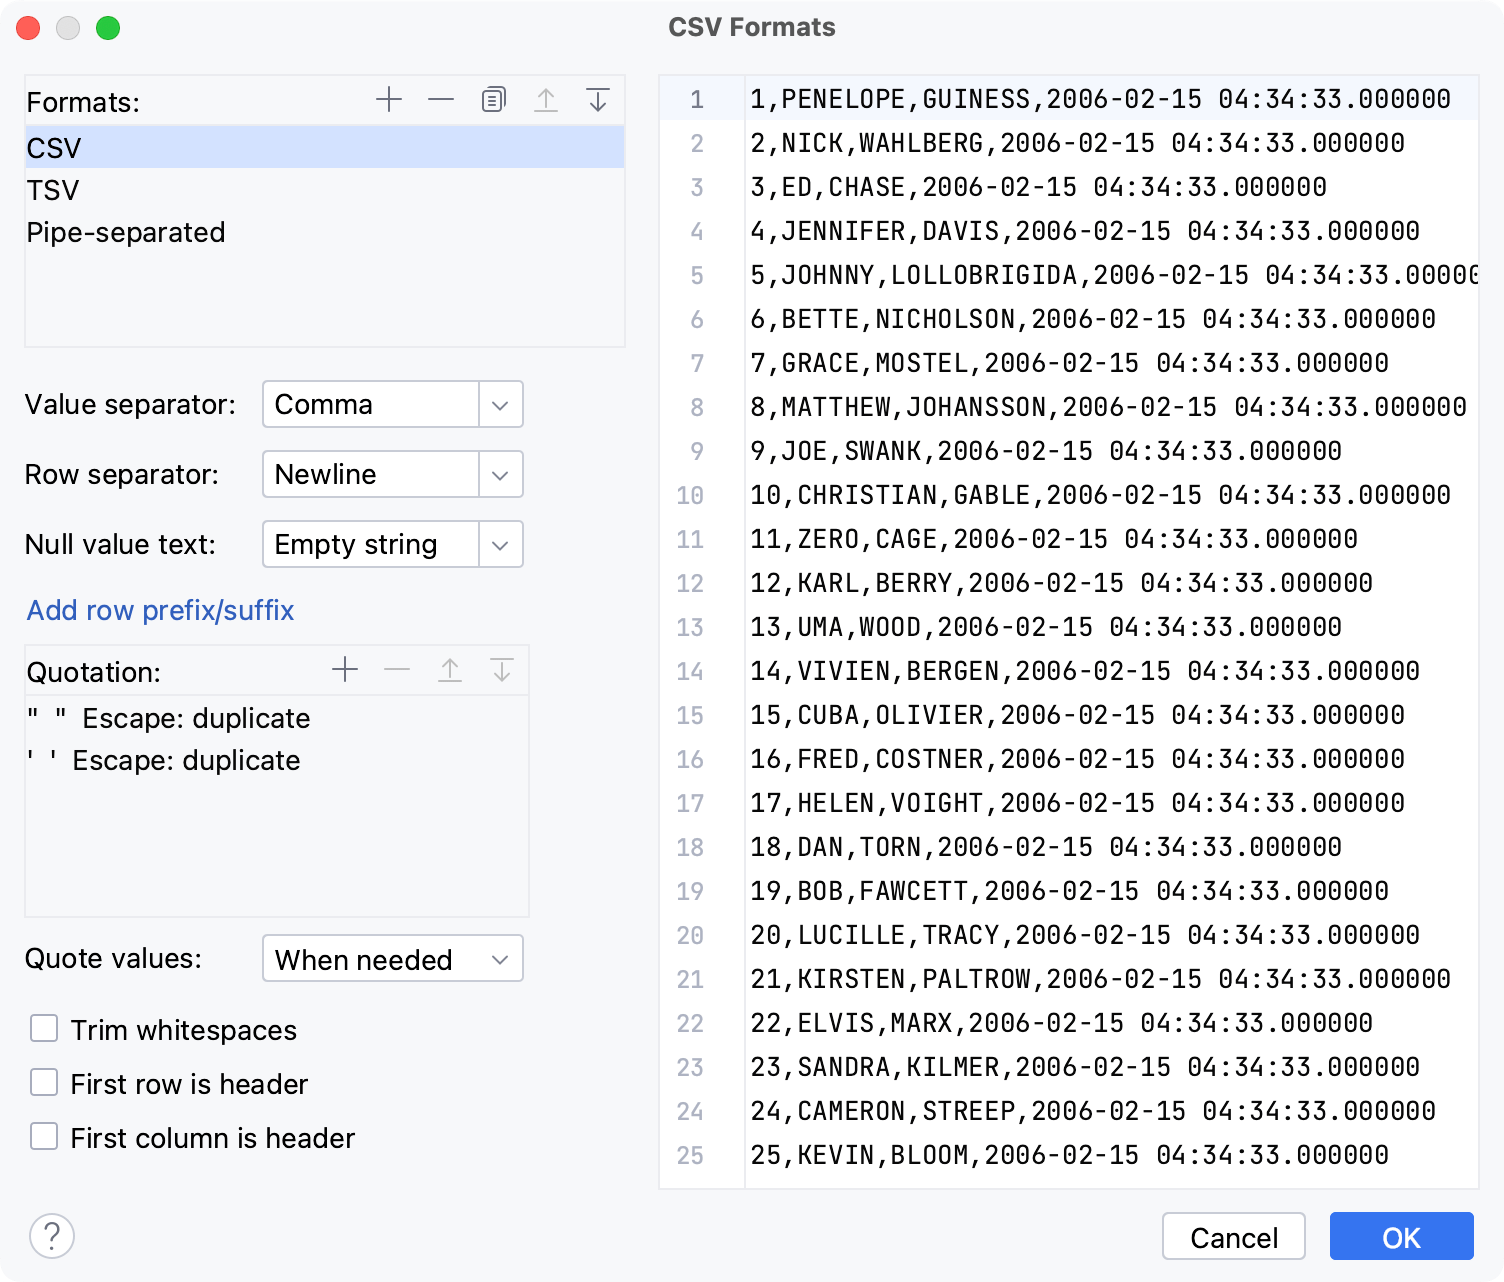Enable Trim whitespaces
1504x1282 pixels.
(x=44, y=1028)
